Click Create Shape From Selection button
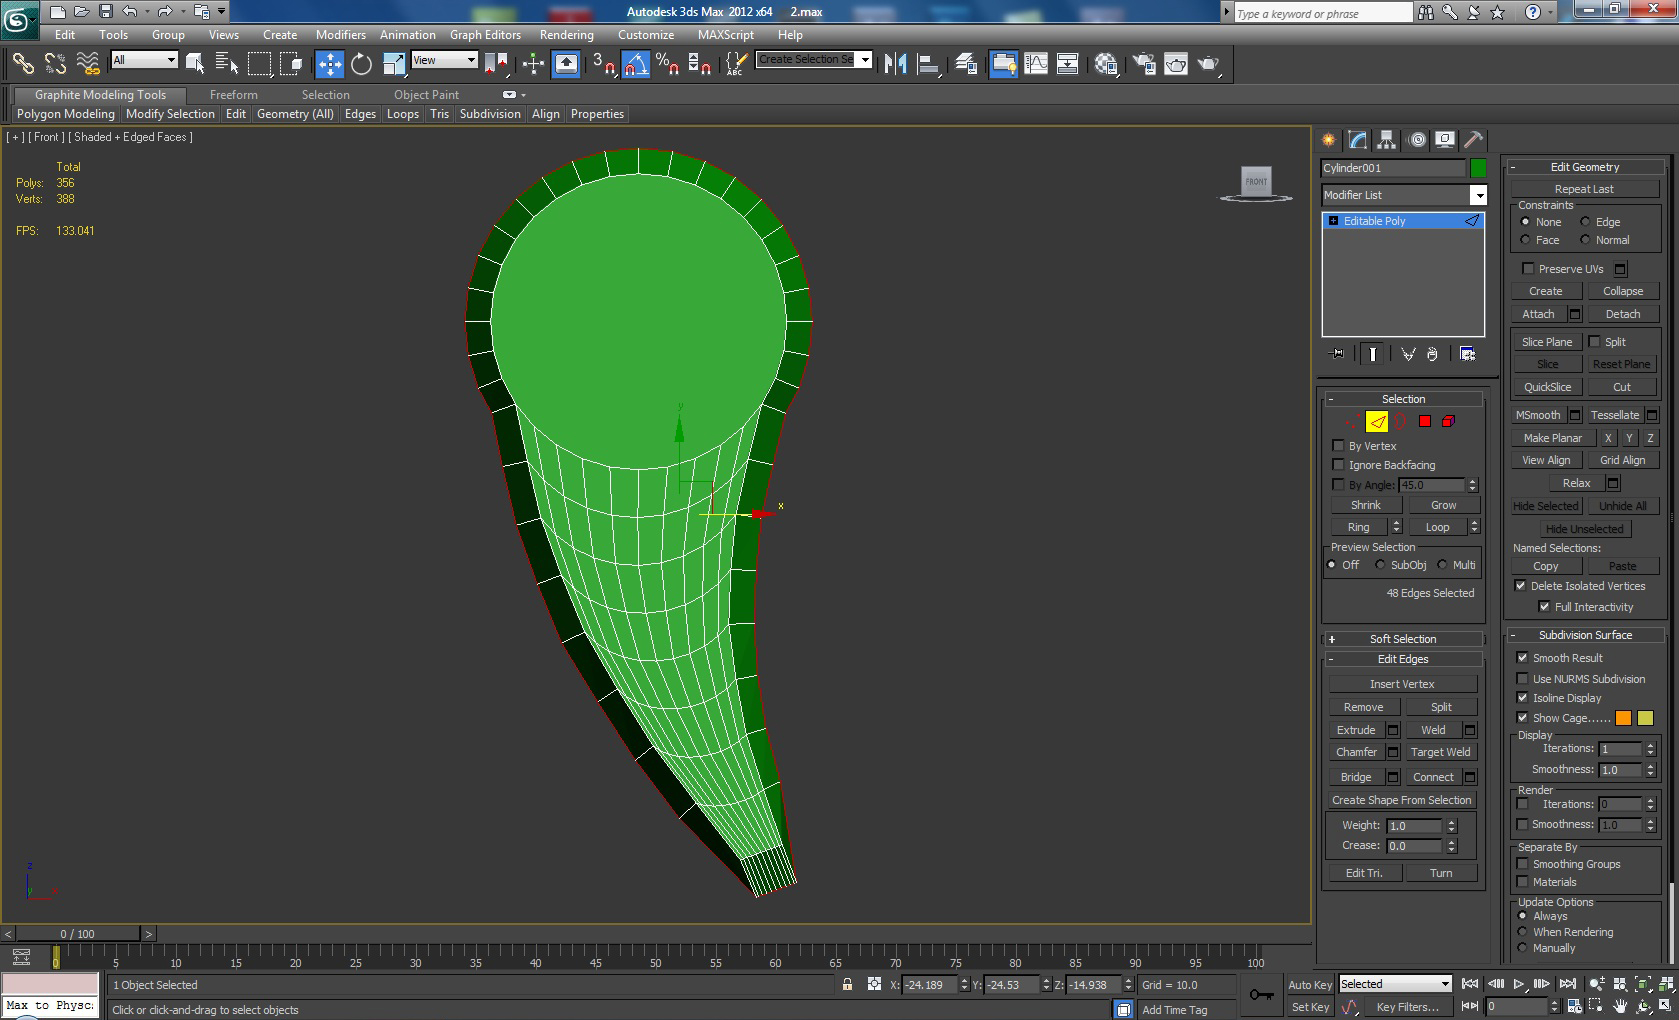 pos(1401,800)
